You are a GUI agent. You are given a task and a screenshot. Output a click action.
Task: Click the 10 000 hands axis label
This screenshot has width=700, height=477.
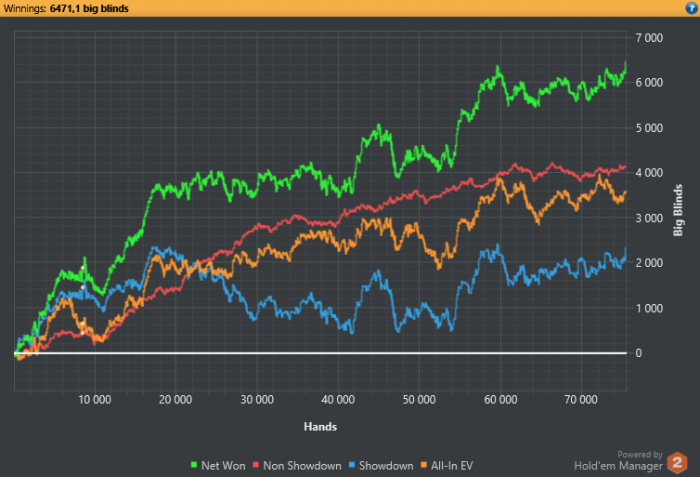(x=95, y=400)
